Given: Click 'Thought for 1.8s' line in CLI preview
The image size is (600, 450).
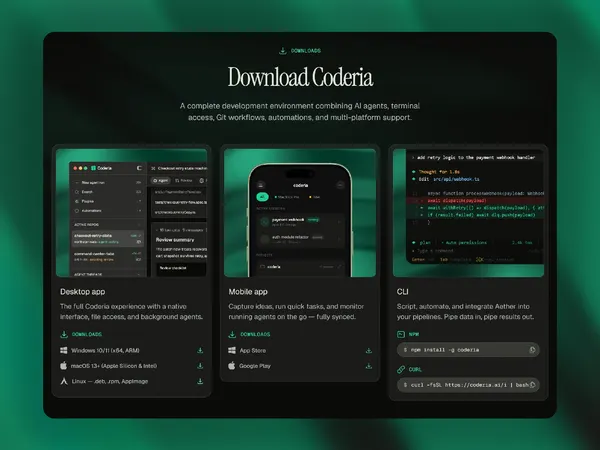Looking at the screenshot, I should tap(439, 172).
